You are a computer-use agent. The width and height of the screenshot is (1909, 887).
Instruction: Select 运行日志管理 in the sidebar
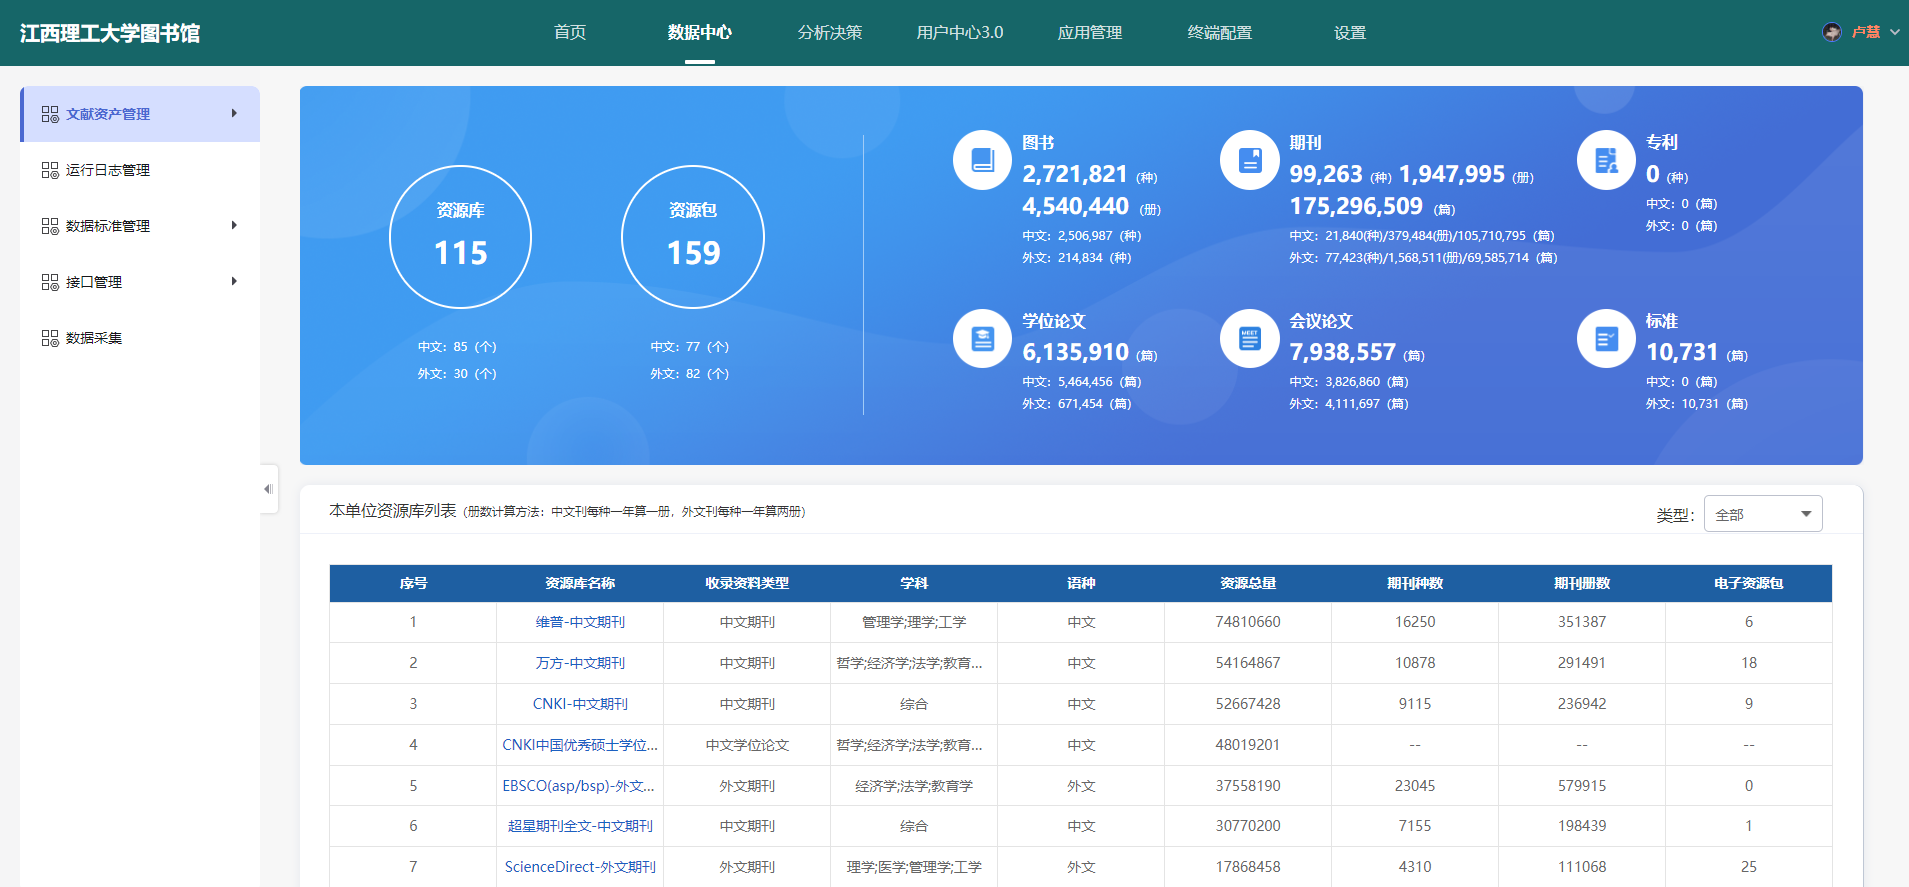pos(108,170)
